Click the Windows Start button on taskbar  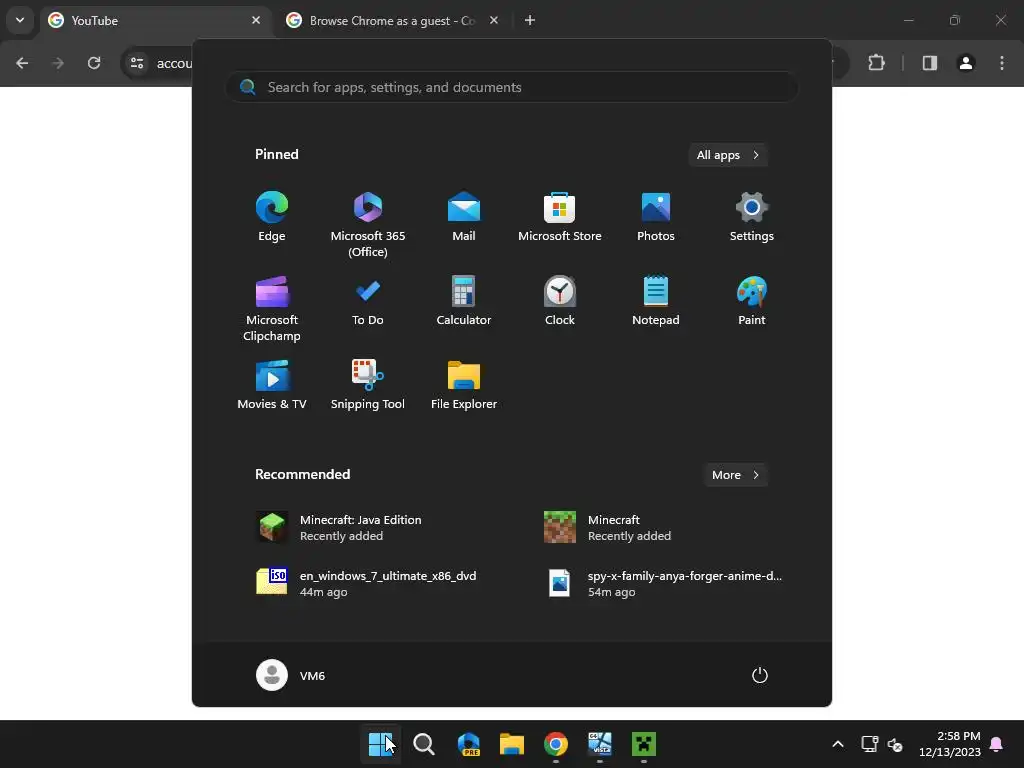[381, 744]
